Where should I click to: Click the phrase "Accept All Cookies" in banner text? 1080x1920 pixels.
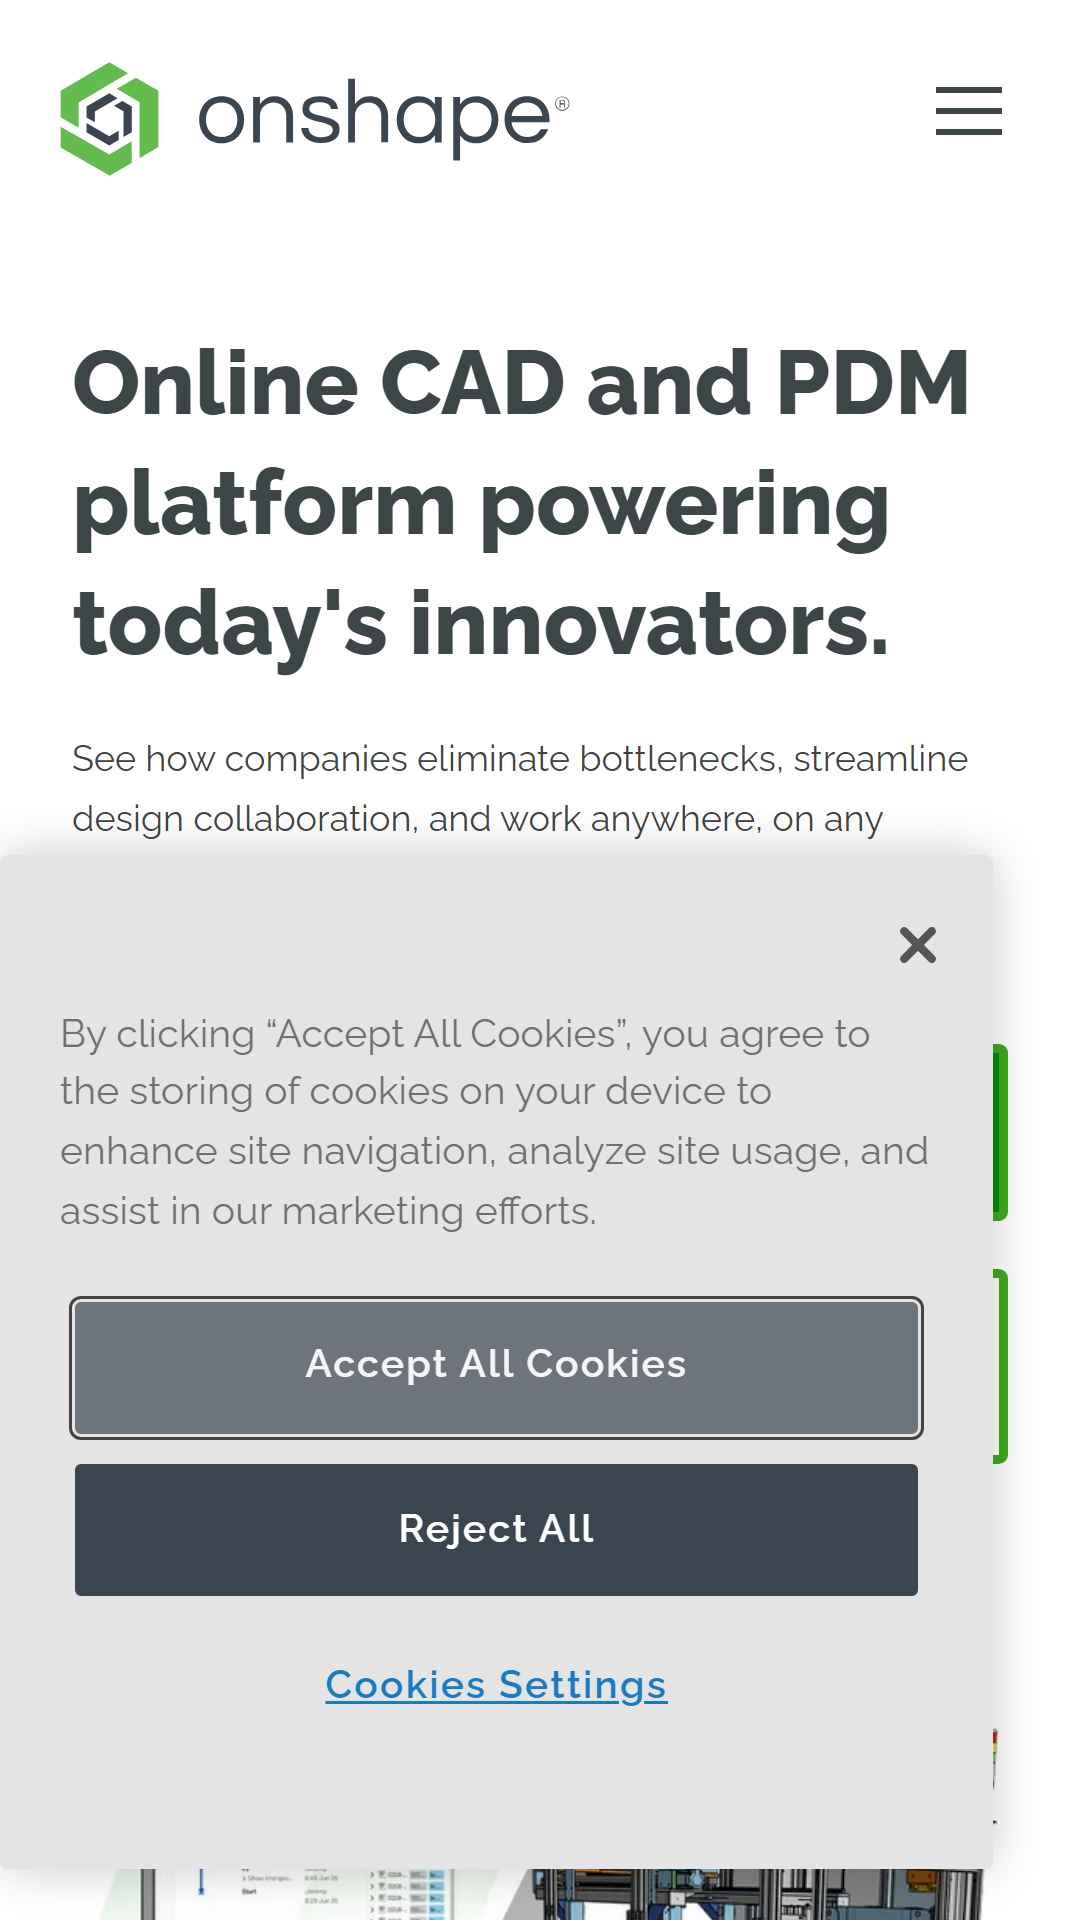(446, 1034)
